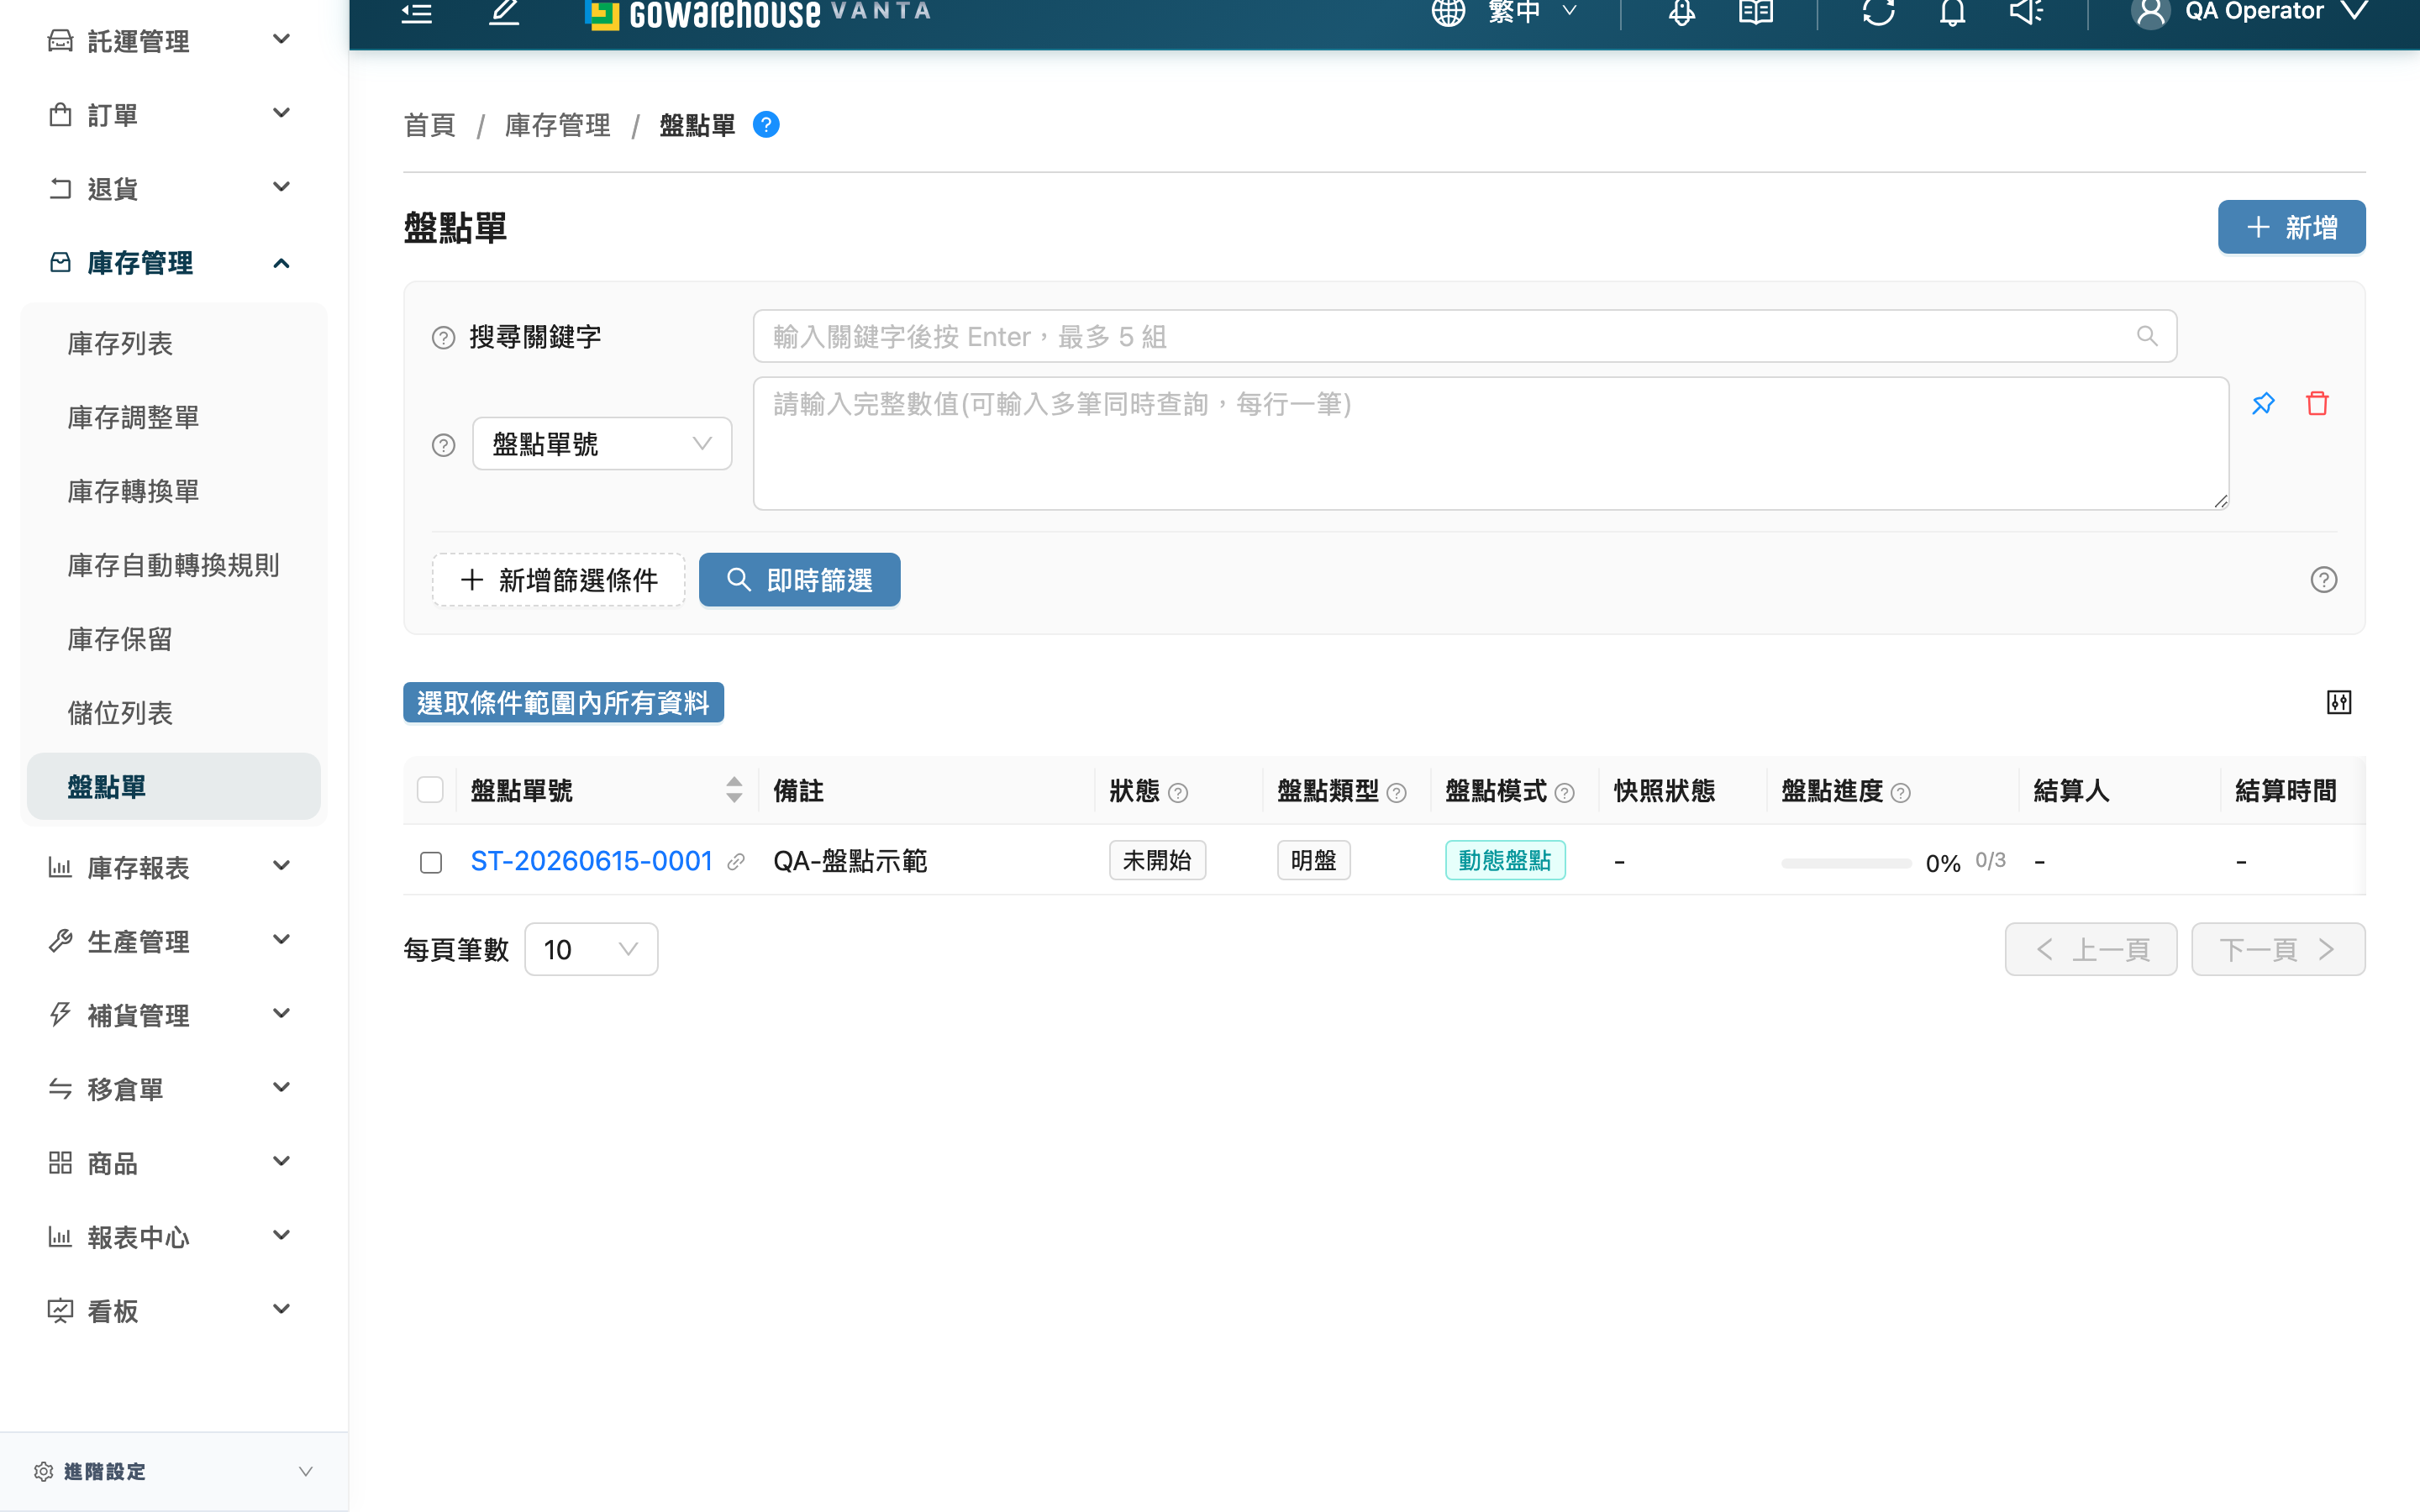The height and width of the screenshot is (1512, 2420).
Task: Select 盤點單 in sidebar
Action: (174, 786)
